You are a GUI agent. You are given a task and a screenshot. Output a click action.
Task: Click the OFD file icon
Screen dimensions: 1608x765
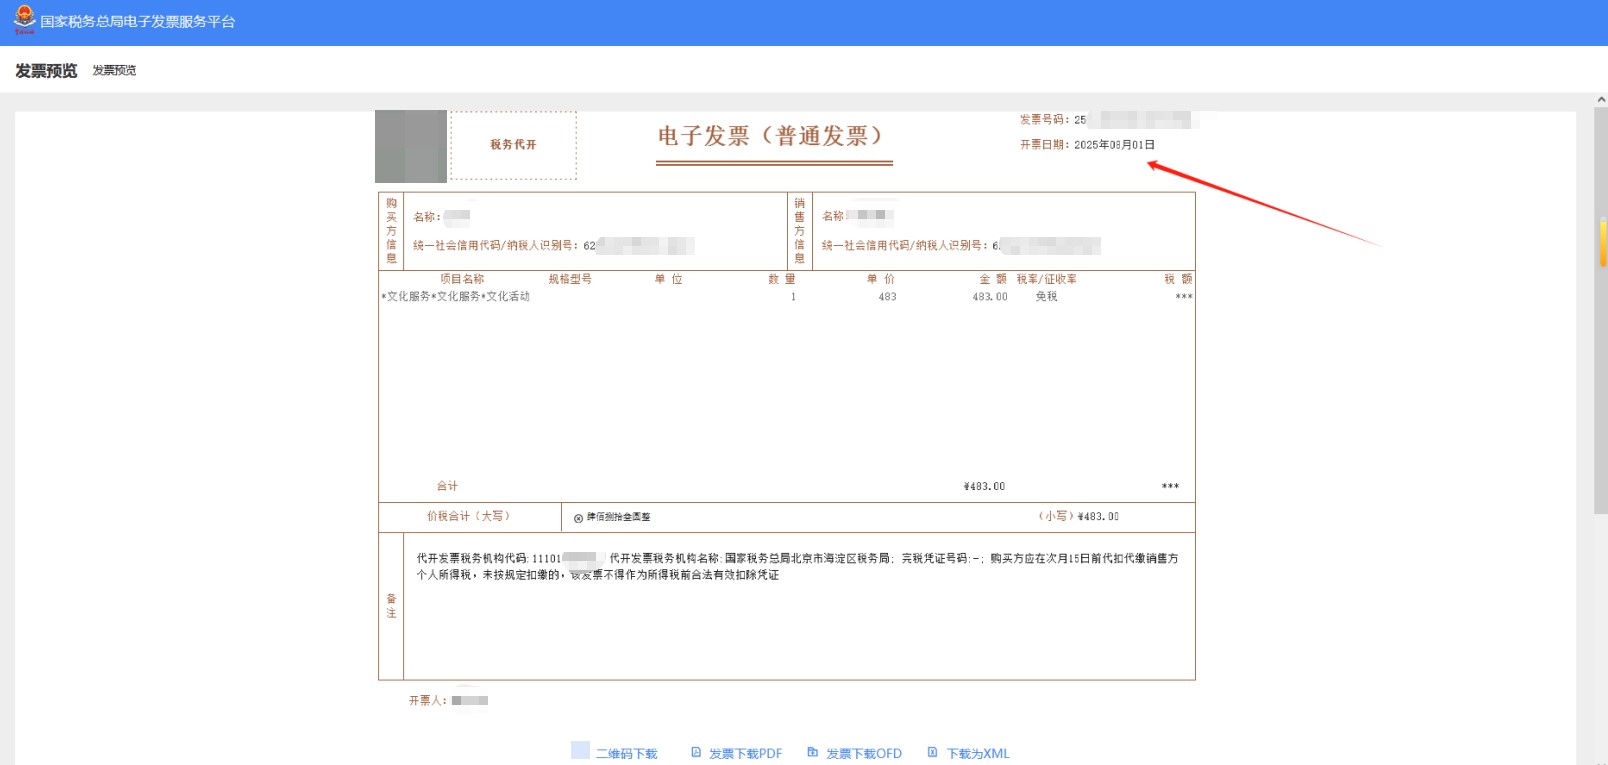tap(813, 752)
